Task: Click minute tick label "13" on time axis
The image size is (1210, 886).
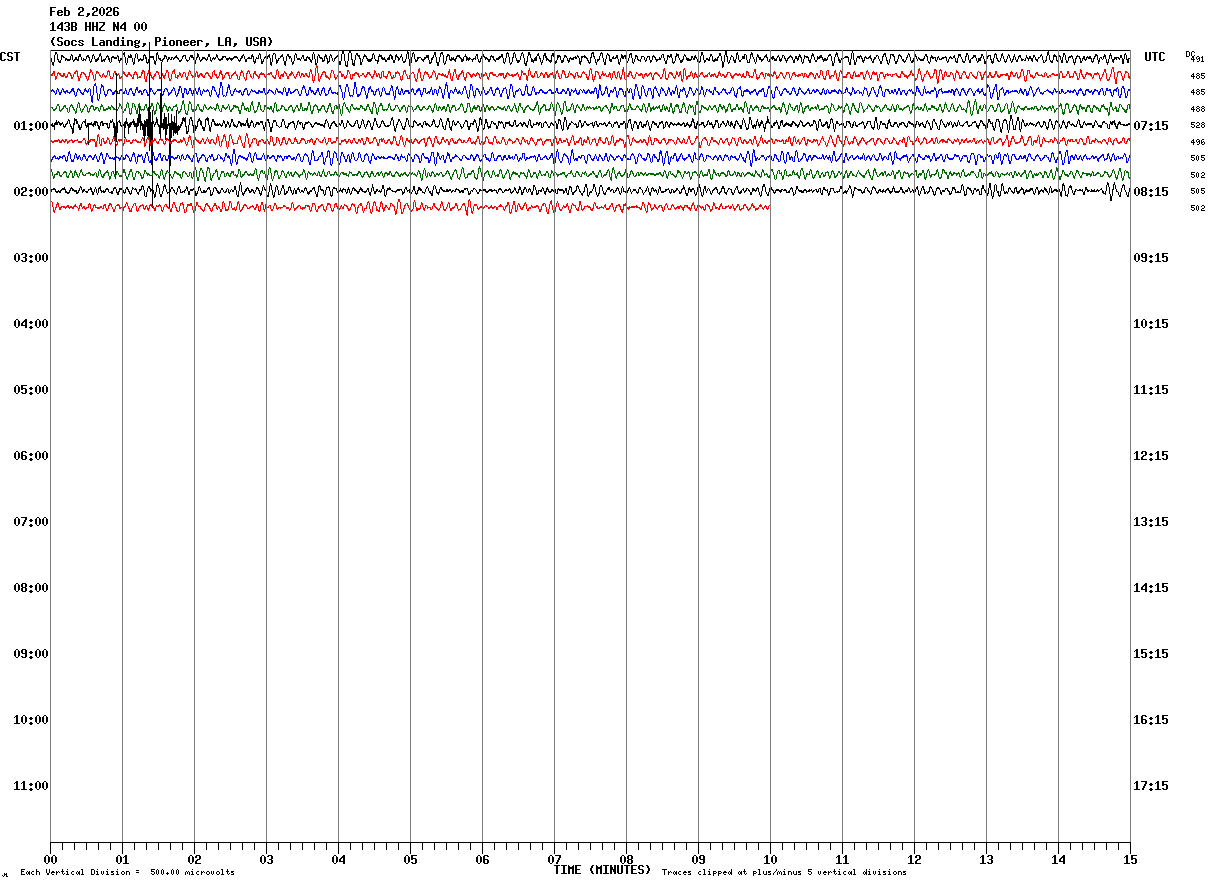Action: 986,860
